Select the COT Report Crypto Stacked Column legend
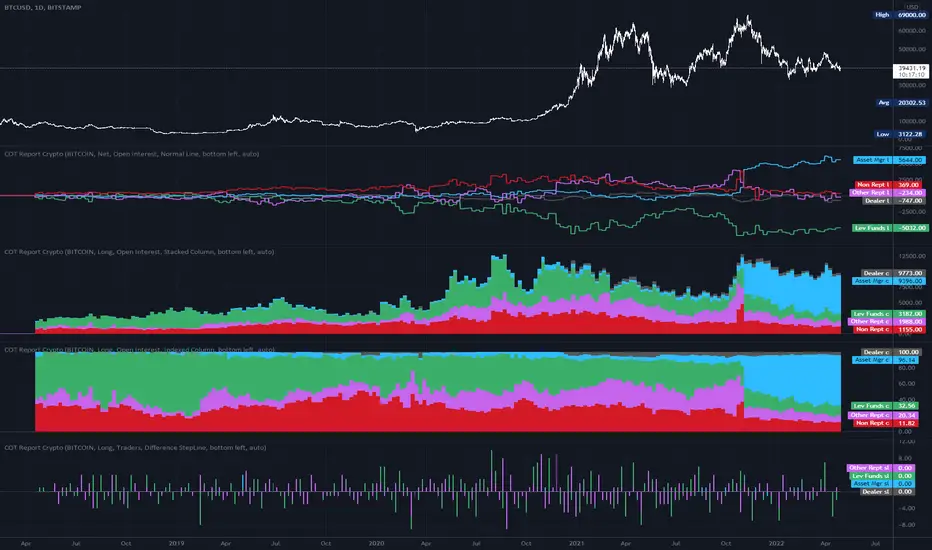This screenshot has height=550, width=932. (139, 252)
